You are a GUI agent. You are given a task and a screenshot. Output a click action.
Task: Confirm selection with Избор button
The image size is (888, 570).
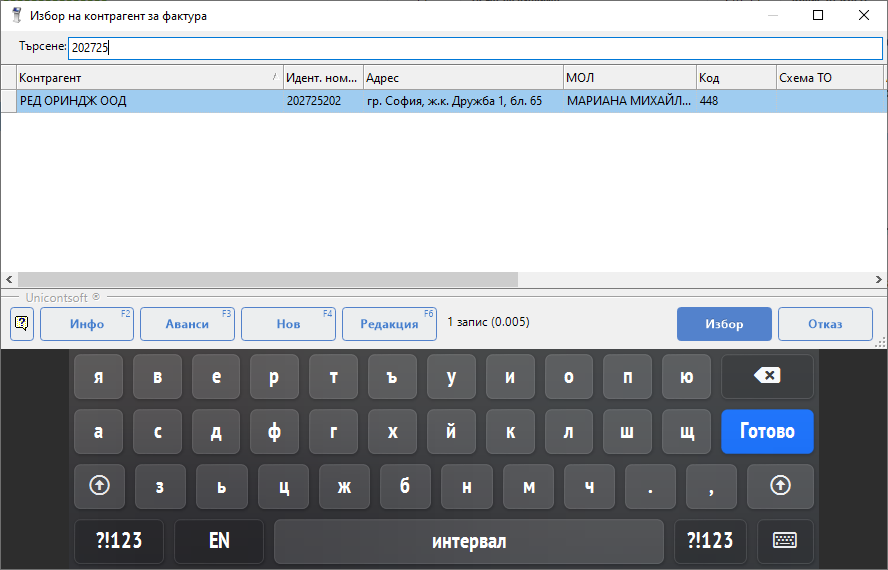point(724,324)
